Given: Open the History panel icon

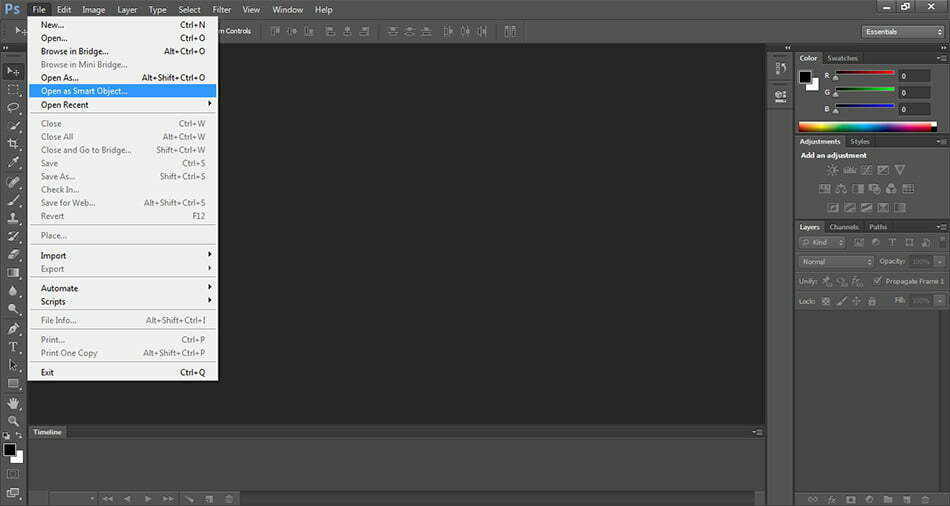Looking at the screenshot, I should click(780, 69).
